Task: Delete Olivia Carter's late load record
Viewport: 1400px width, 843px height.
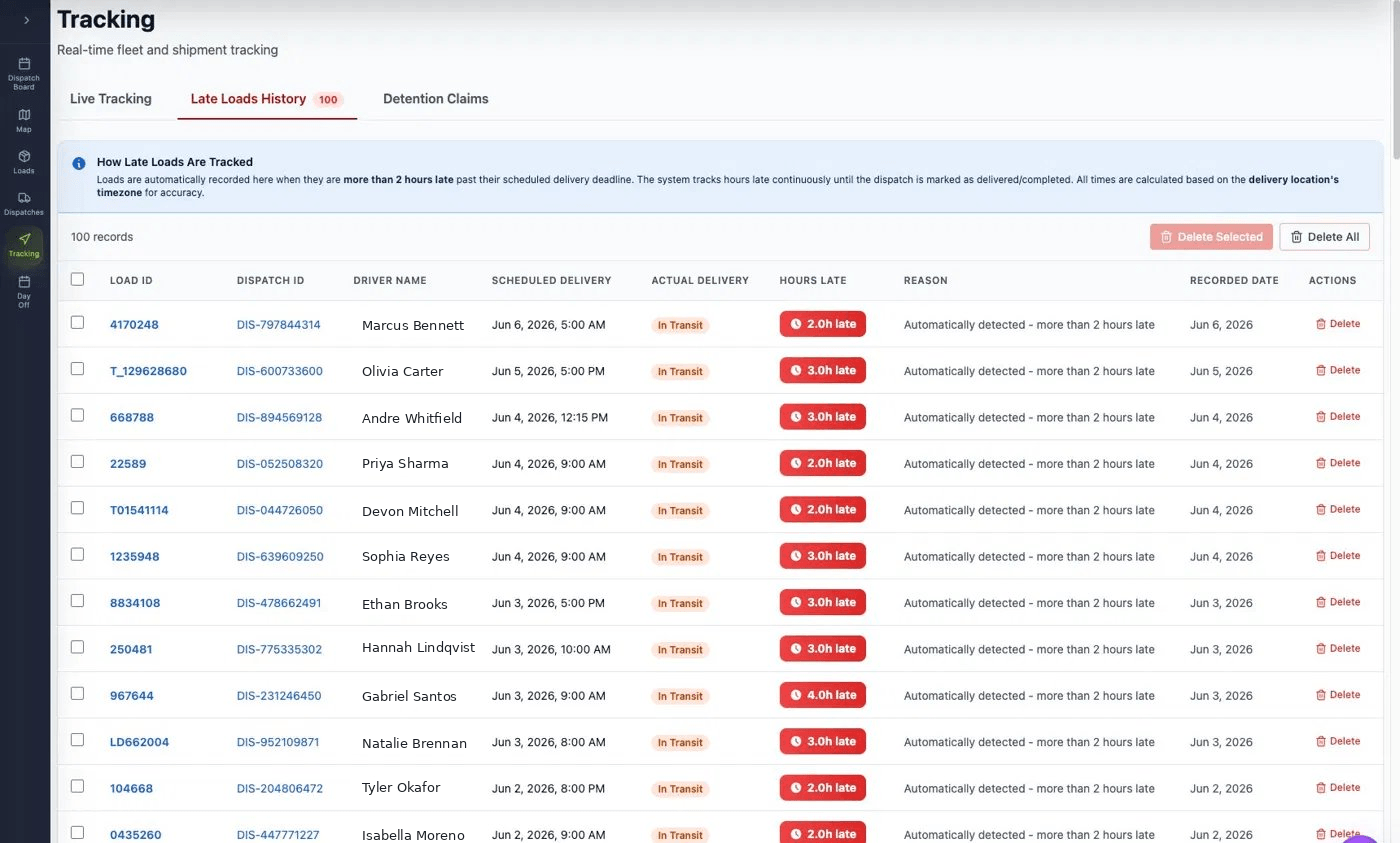Action: 1338,370
